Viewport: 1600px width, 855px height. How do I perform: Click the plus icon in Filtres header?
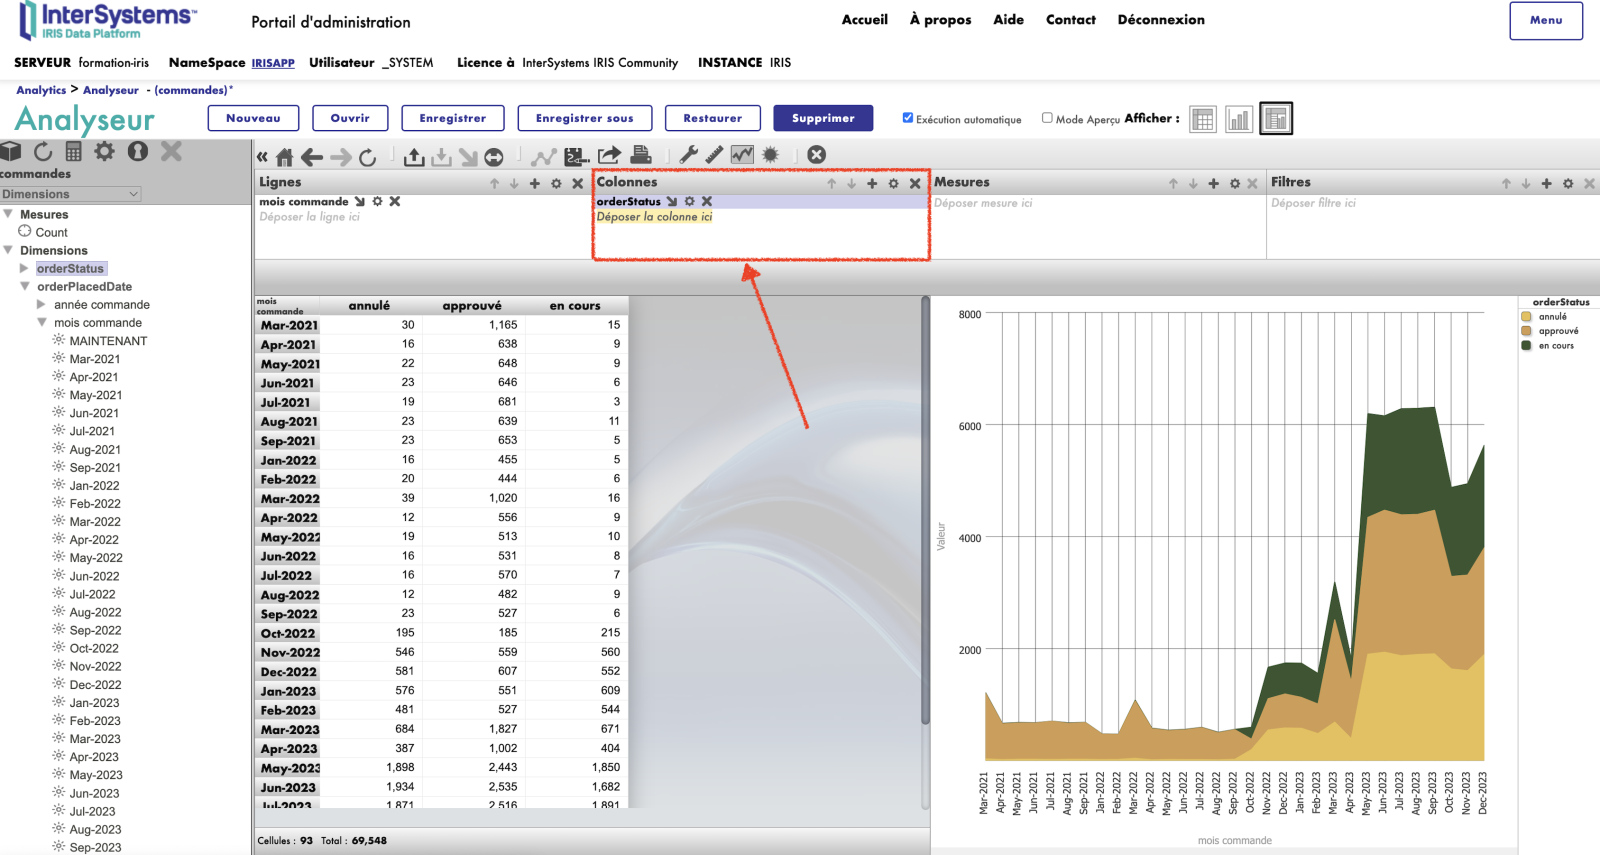click(x=1546, y=183)
